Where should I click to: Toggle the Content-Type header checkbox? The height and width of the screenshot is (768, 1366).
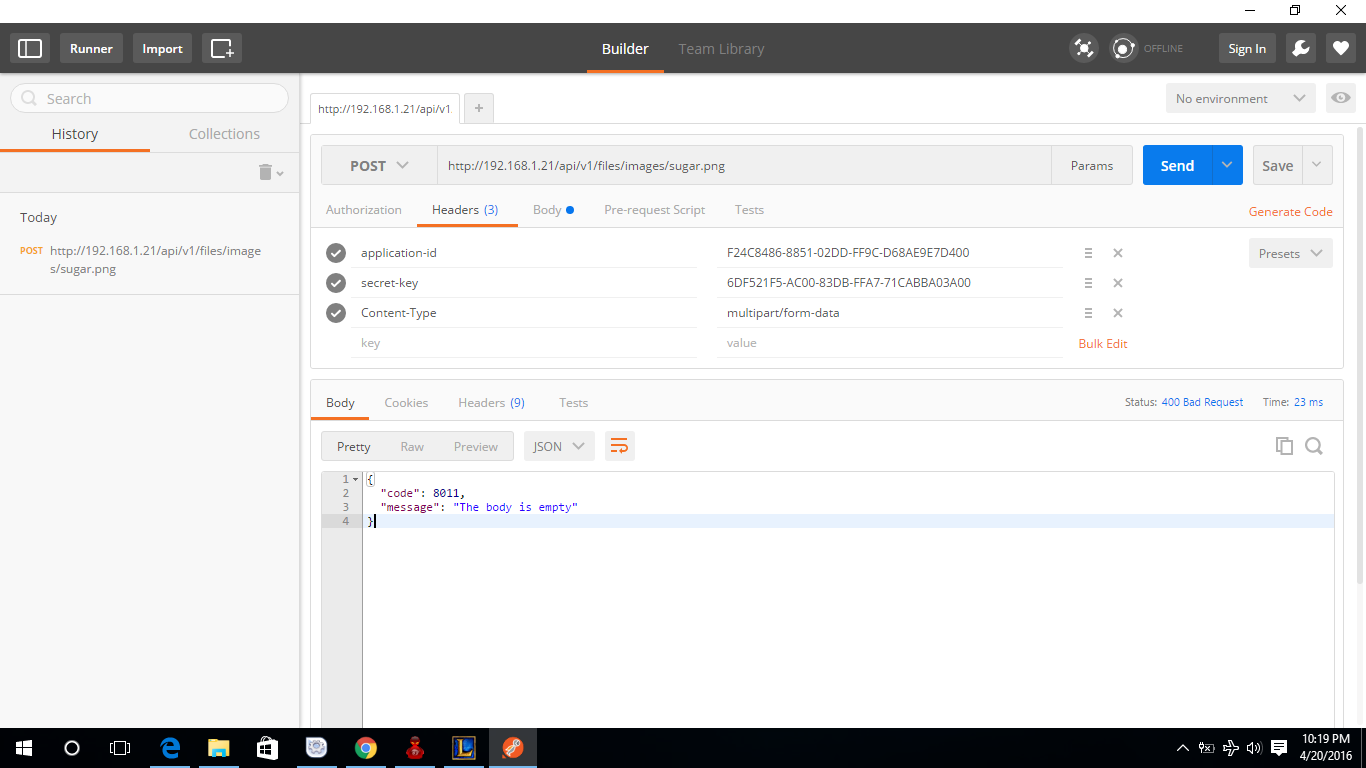click(336, 313)
